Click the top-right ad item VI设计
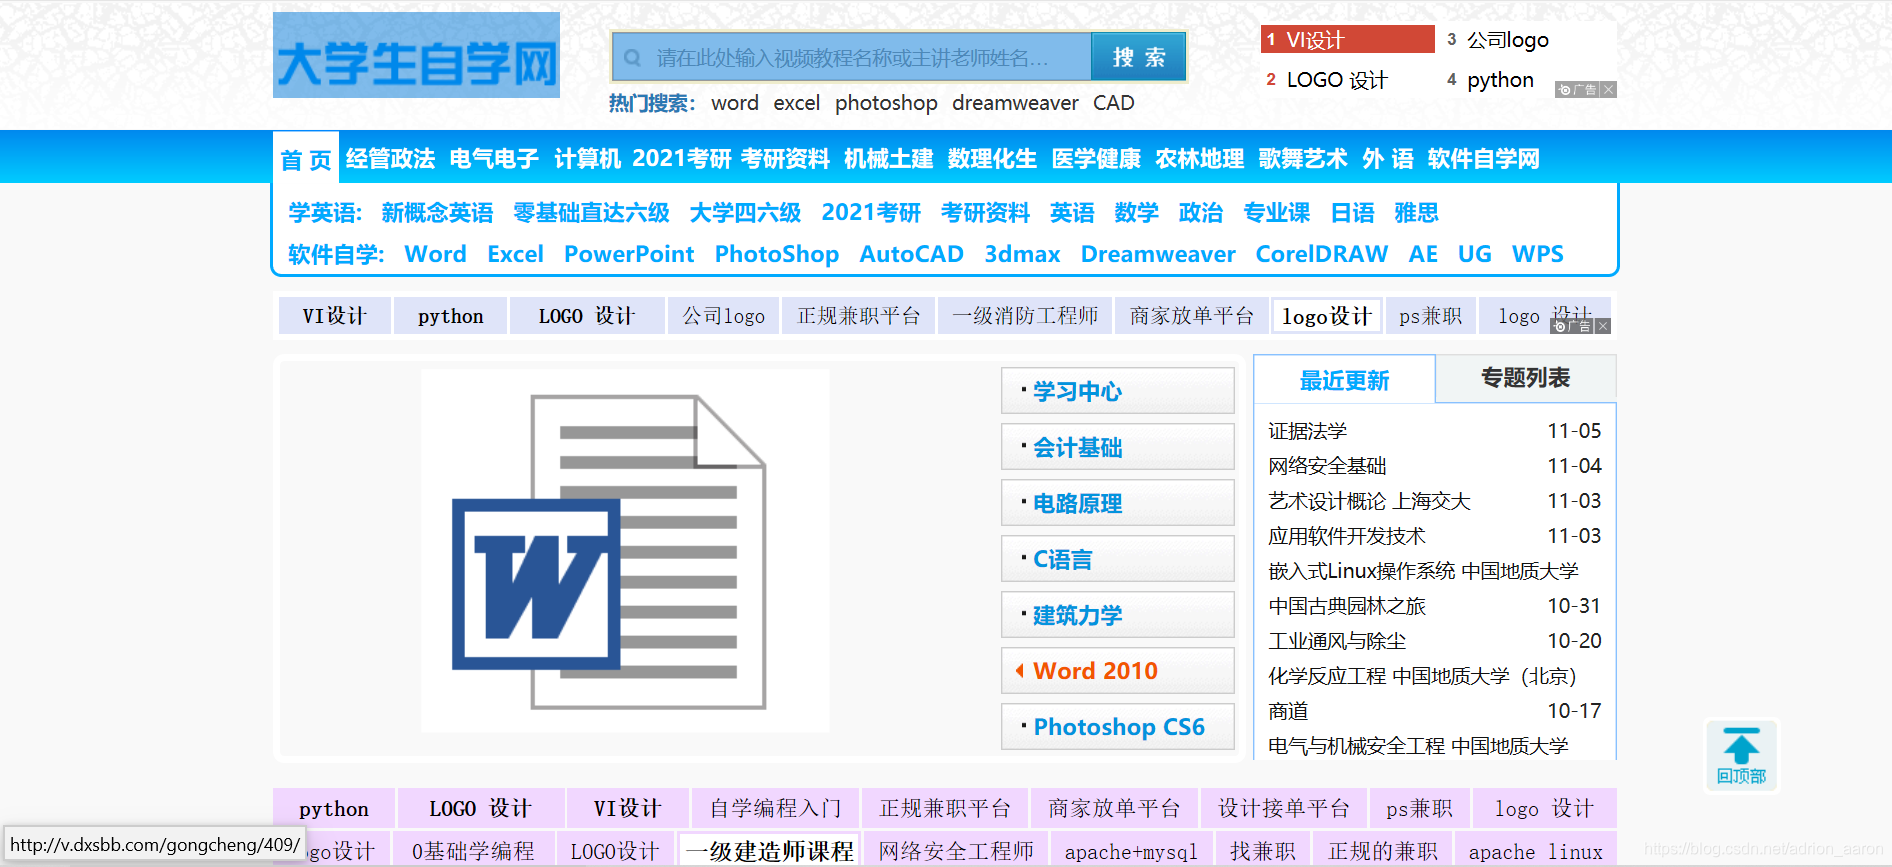This screenshot has height=867, width=1892. (1348, 40)
